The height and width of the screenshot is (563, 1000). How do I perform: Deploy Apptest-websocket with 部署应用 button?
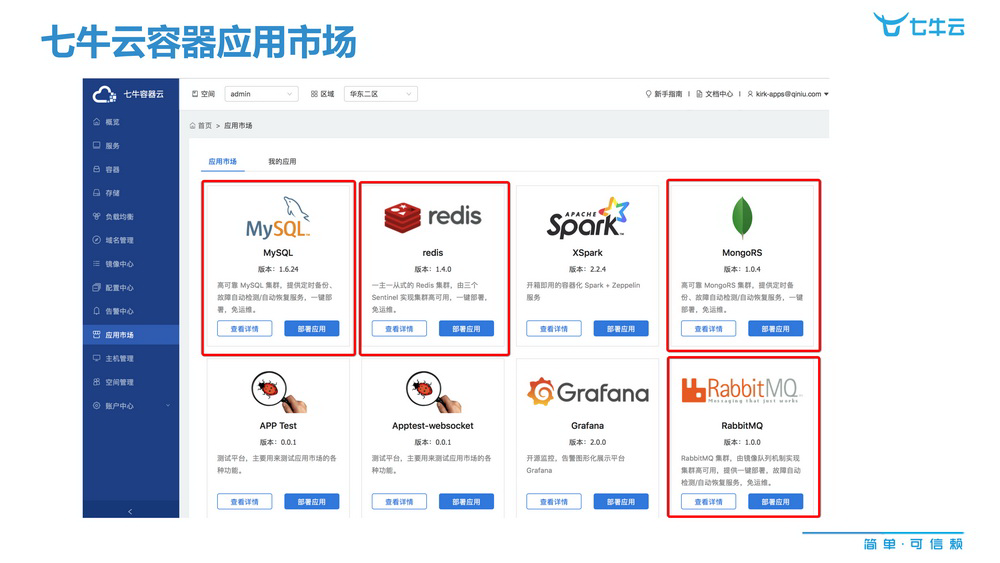point(466,502)
